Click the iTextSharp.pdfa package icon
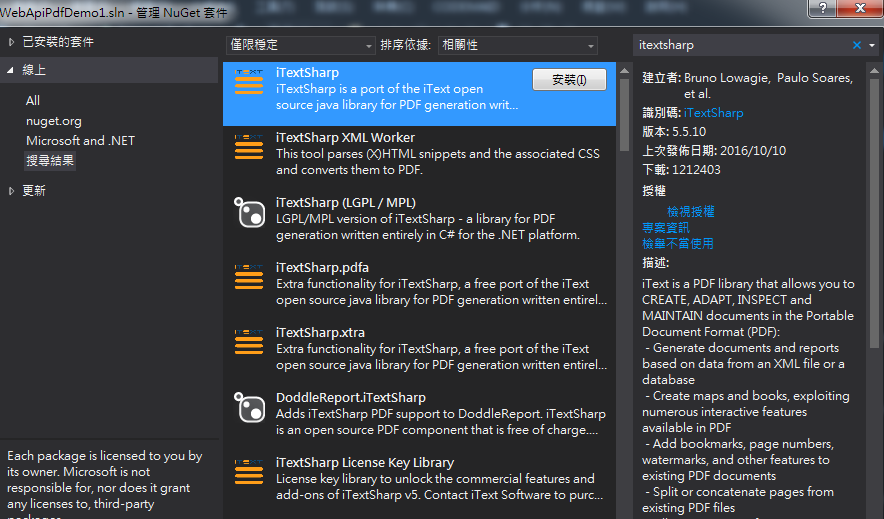Image resolution: width=884 pixels, height=519 pixels. click(x=249, y=277)
